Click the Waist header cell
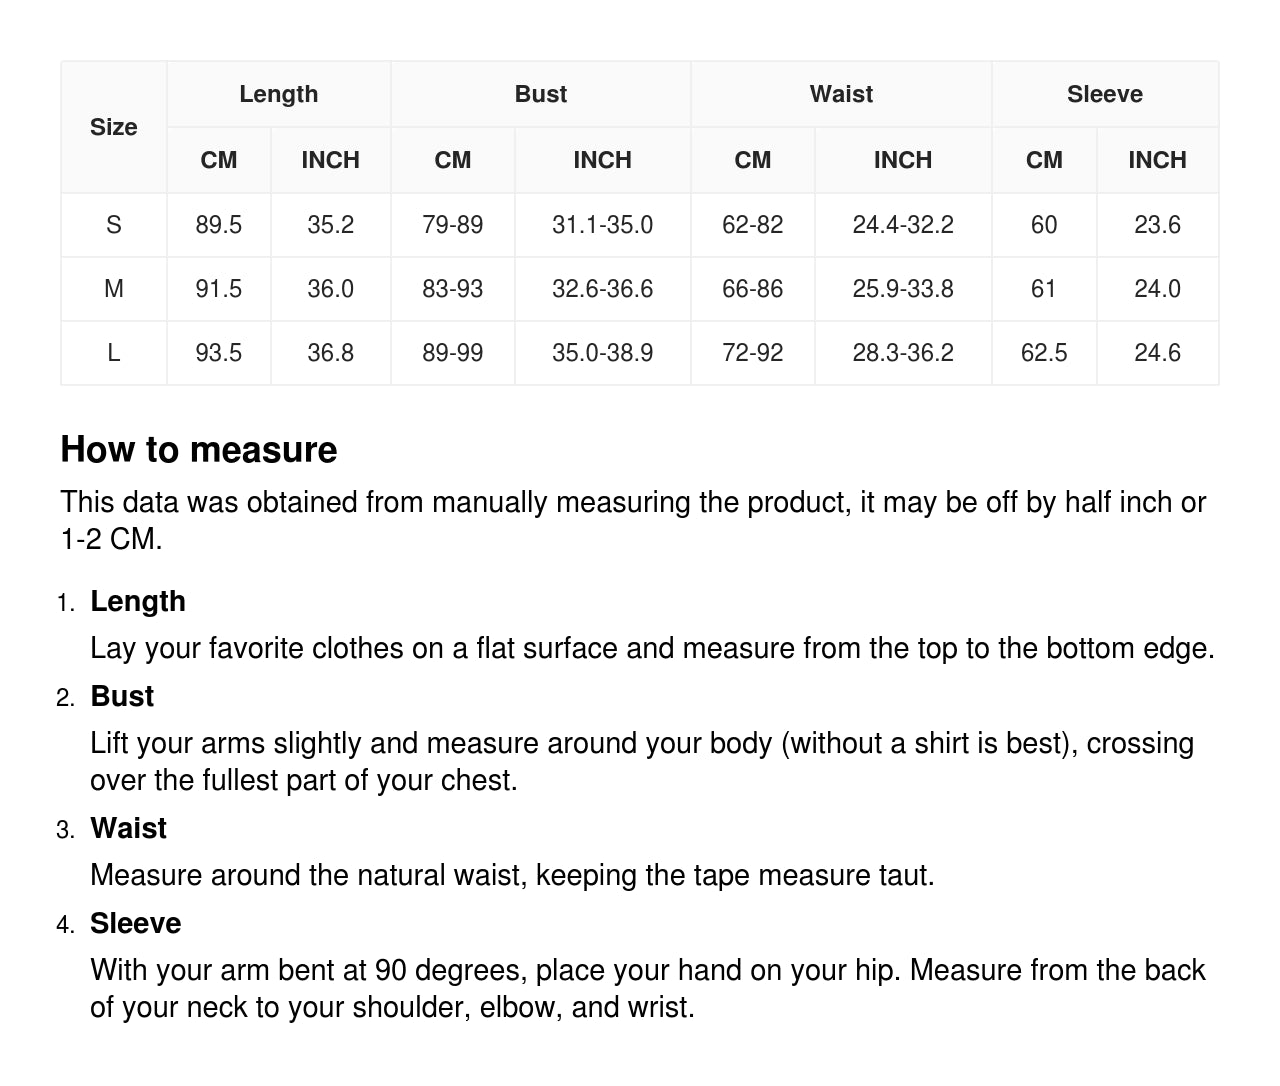This screenshot has height=1086, width=1280. [x=841, y=94]
